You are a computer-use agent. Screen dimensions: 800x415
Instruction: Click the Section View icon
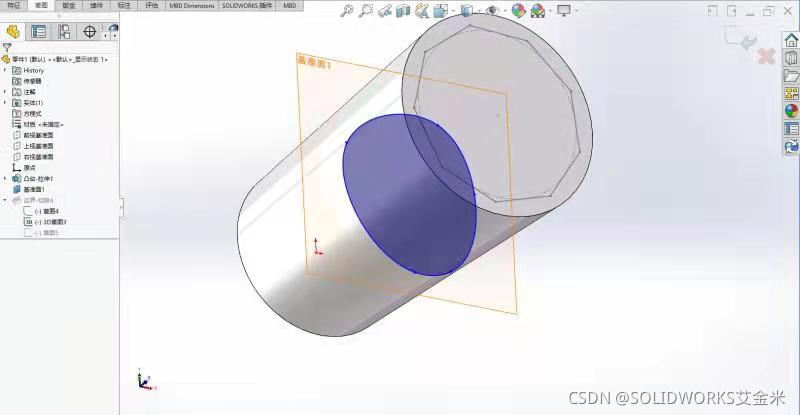(403, 11)
